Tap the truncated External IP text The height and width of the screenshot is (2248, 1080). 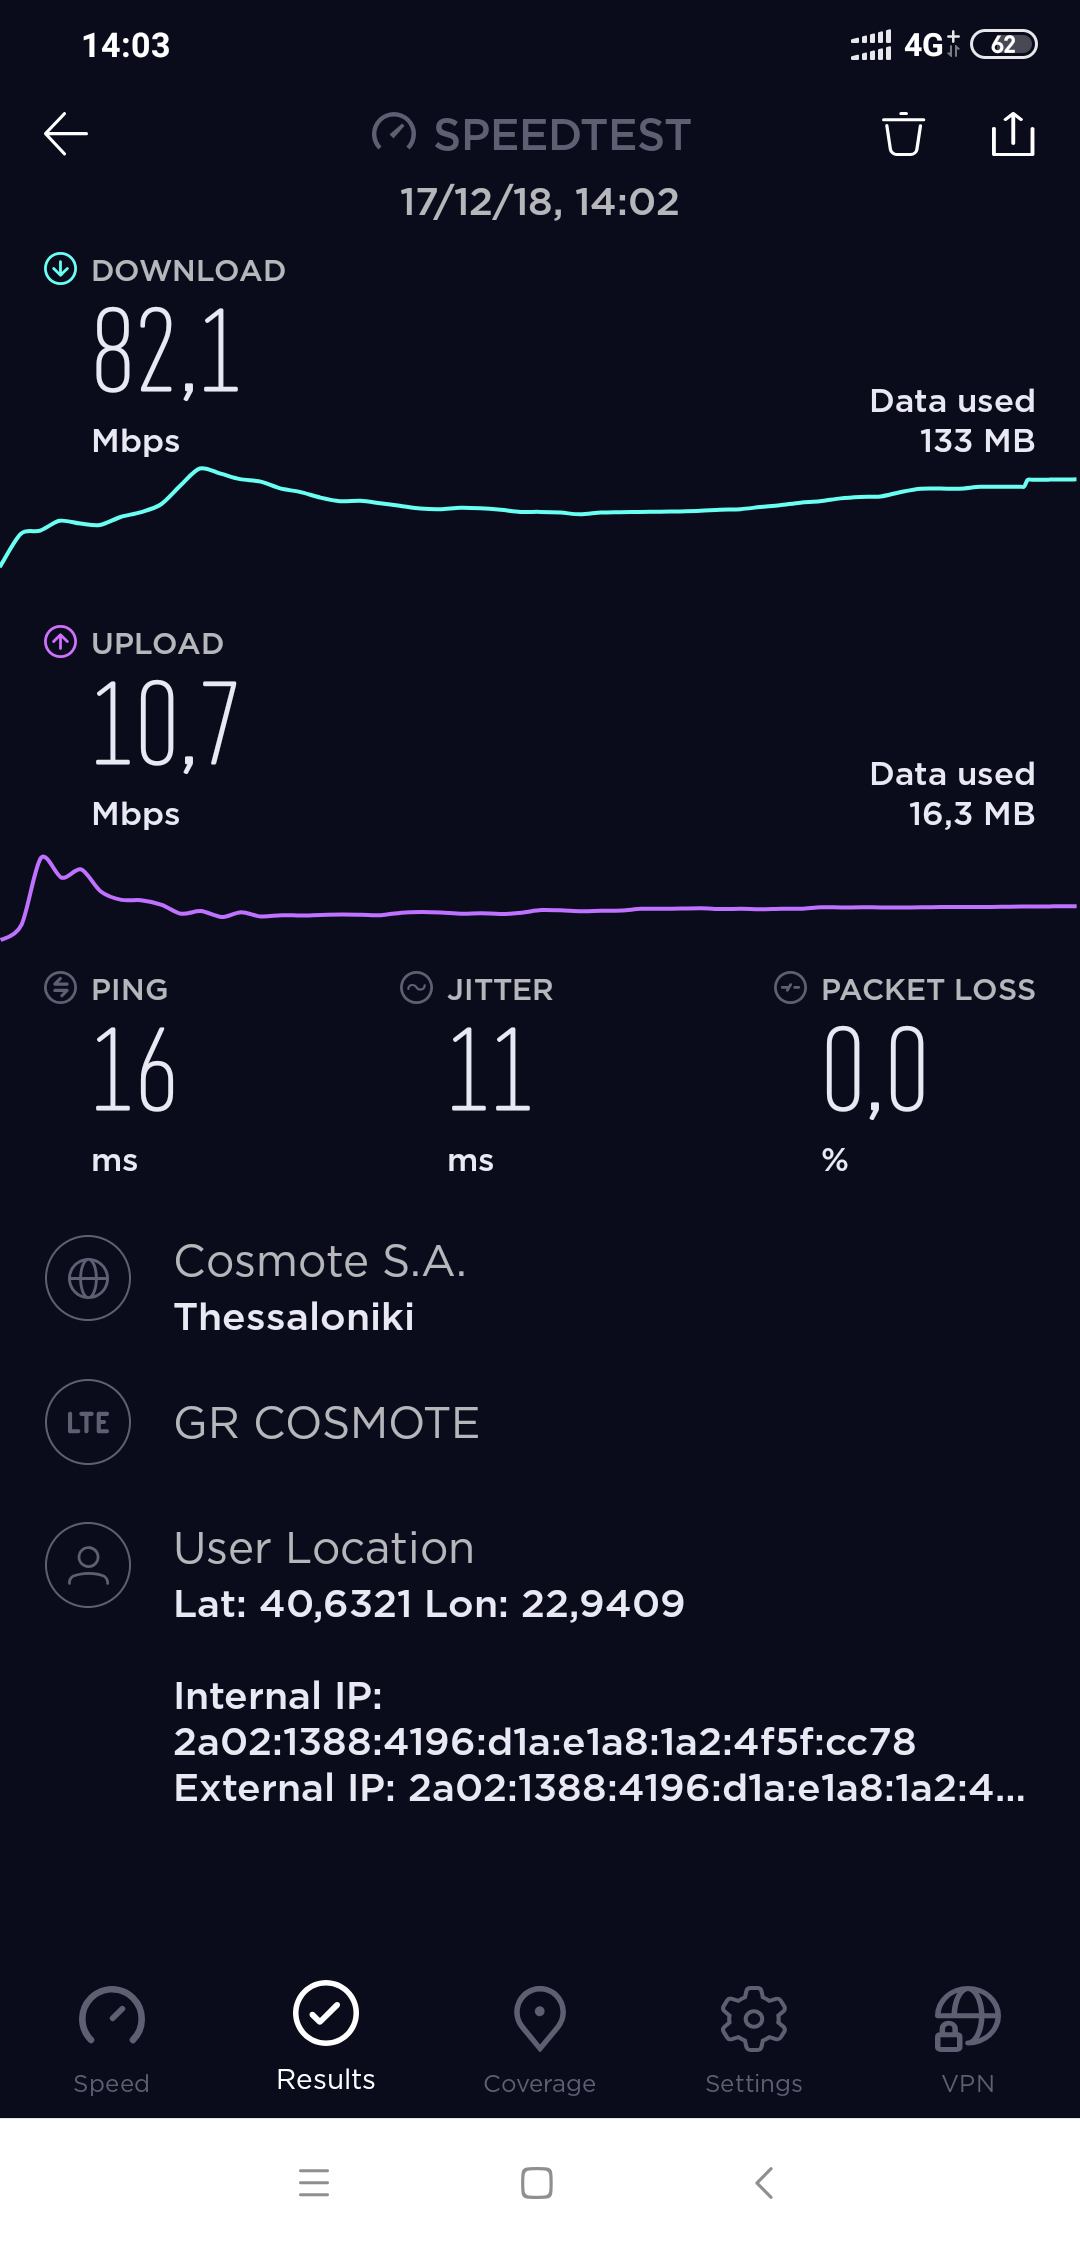[600, 1788]
